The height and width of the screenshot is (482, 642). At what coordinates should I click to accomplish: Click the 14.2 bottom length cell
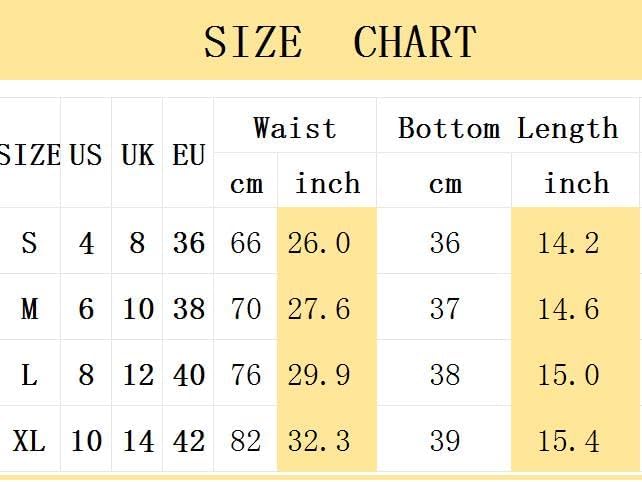pyautogui.click(x=568, y=243)
